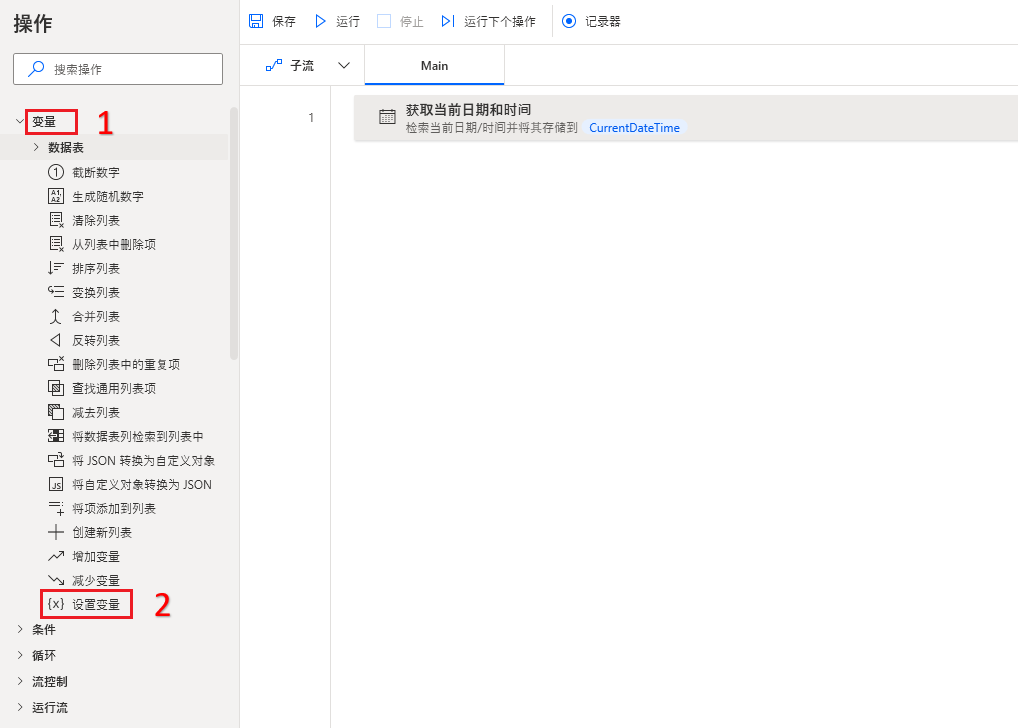This screenshot has height=728, width=1018.
Task: Click the 减少变量 icon
Action: coord(56,581)
